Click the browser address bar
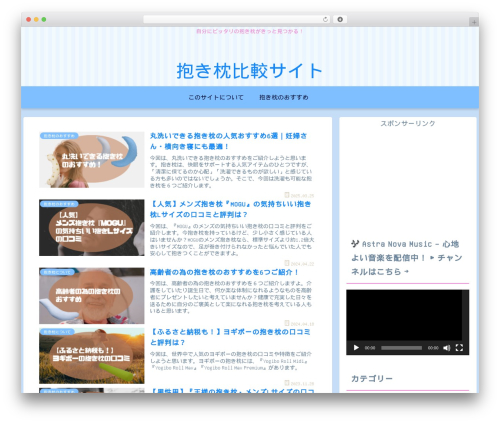Viewport: 500px width, 423px height. (236, 20)
